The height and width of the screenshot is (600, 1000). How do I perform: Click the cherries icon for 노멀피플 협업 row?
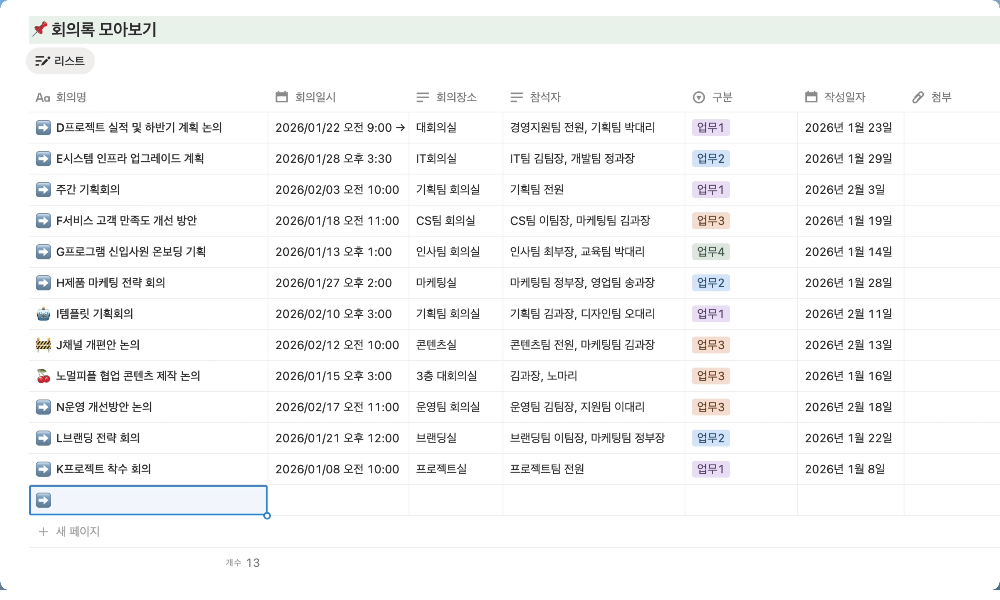[x=43, y=376]
